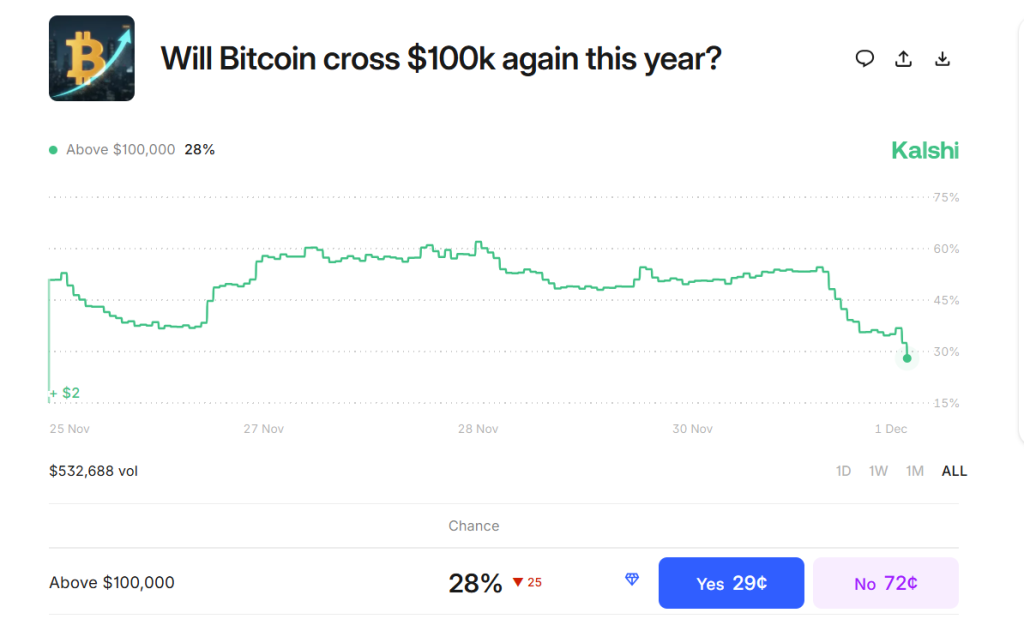Select the ALL time range

954,470
